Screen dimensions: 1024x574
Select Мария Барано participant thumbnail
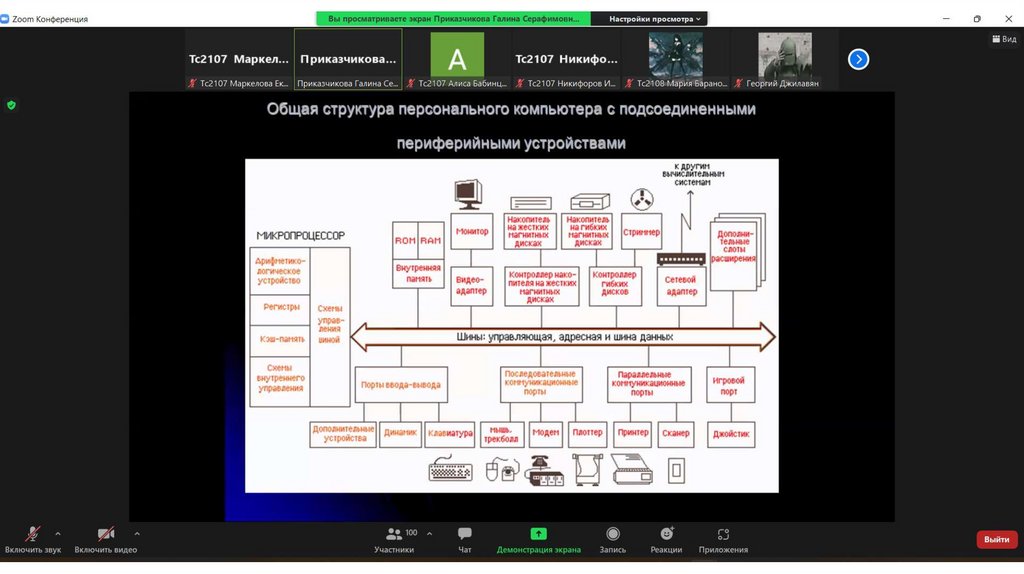[675, 59]
